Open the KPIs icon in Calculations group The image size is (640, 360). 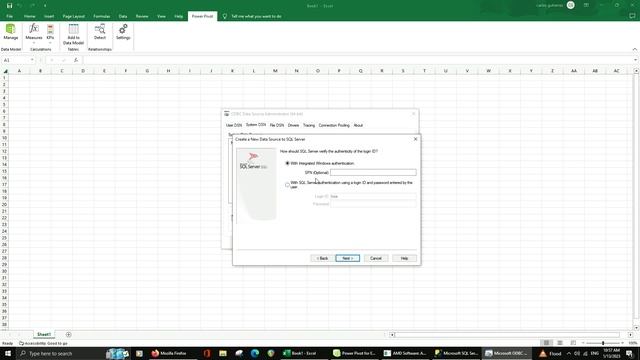tap(50, 29)
